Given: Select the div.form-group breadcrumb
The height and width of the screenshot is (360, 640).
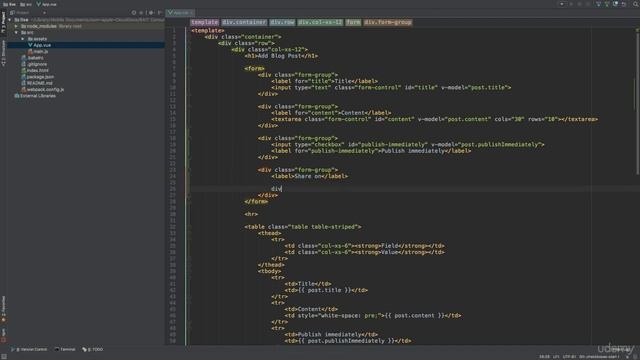Looking at the screenshot, I should click(388, 22).
